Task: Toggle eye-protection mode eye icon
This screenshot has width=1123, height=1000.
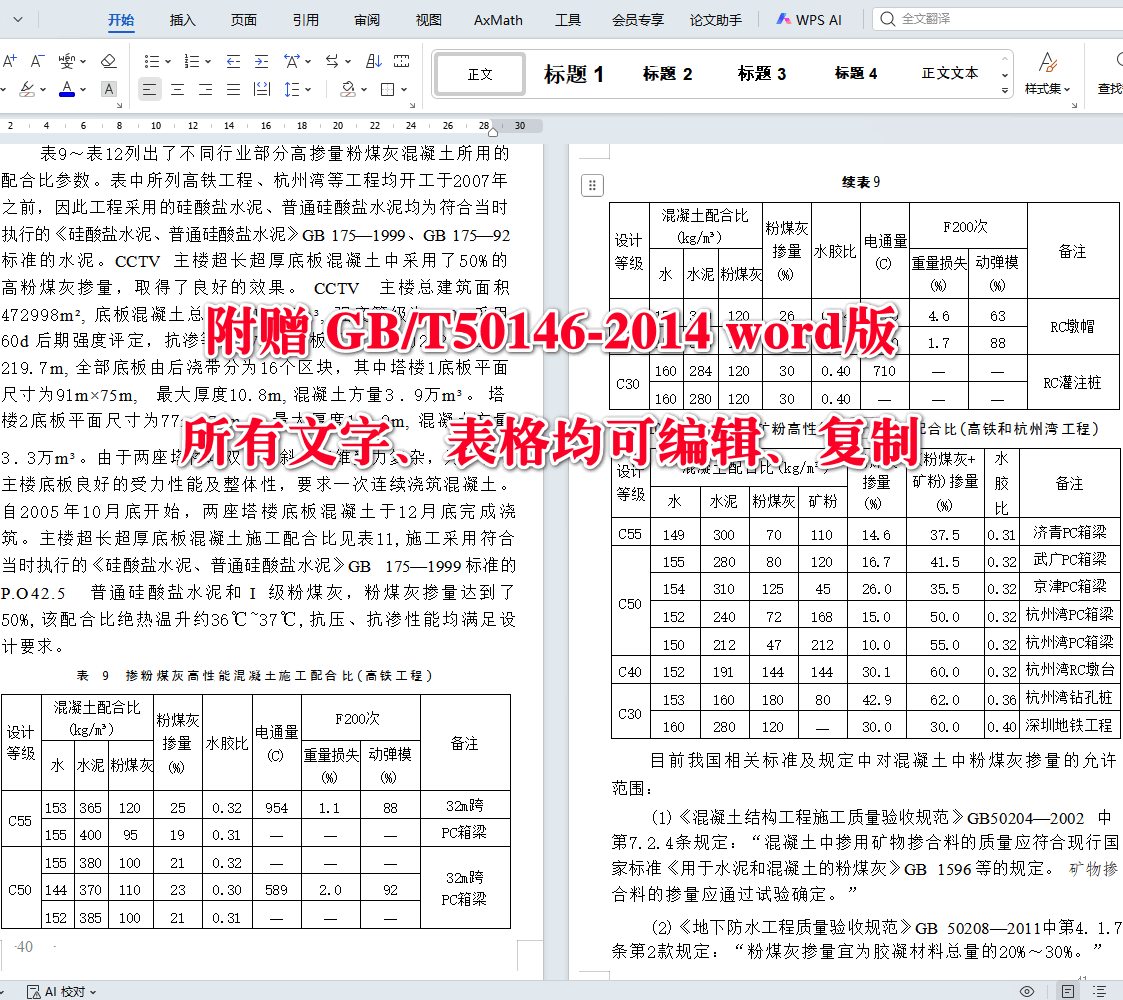Action: [1027, 991]
